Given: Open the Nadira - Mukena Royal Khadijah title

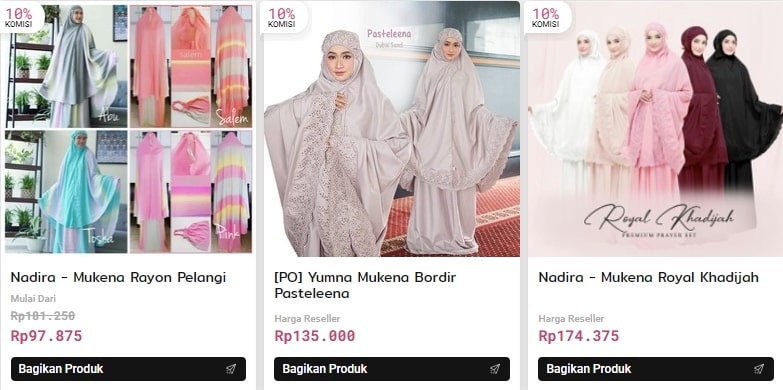Looking at the screenshot, I should click(x=649, y=277).
